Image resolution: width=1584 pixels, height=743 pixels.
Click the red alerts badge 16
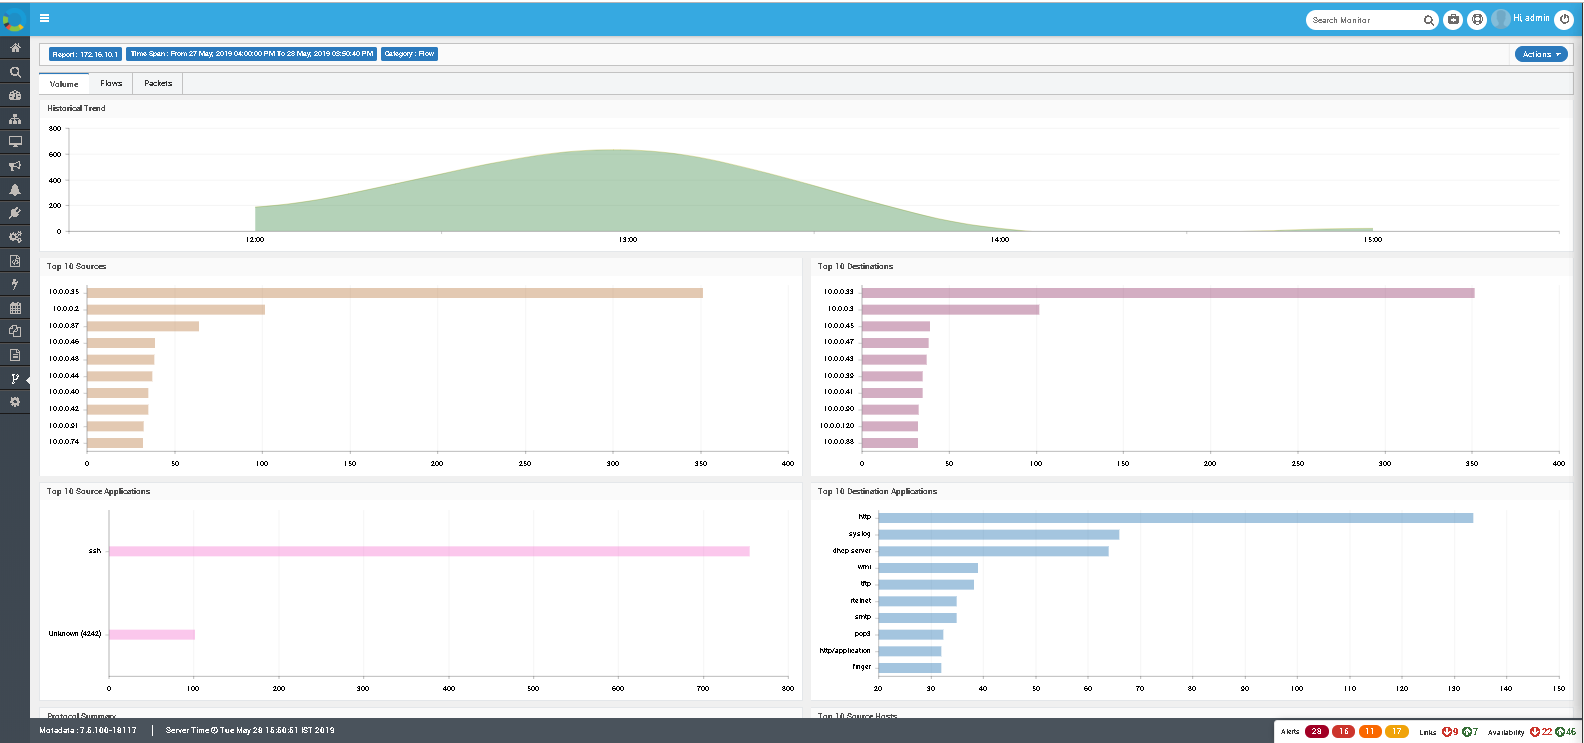click(x=1343, y=732)
